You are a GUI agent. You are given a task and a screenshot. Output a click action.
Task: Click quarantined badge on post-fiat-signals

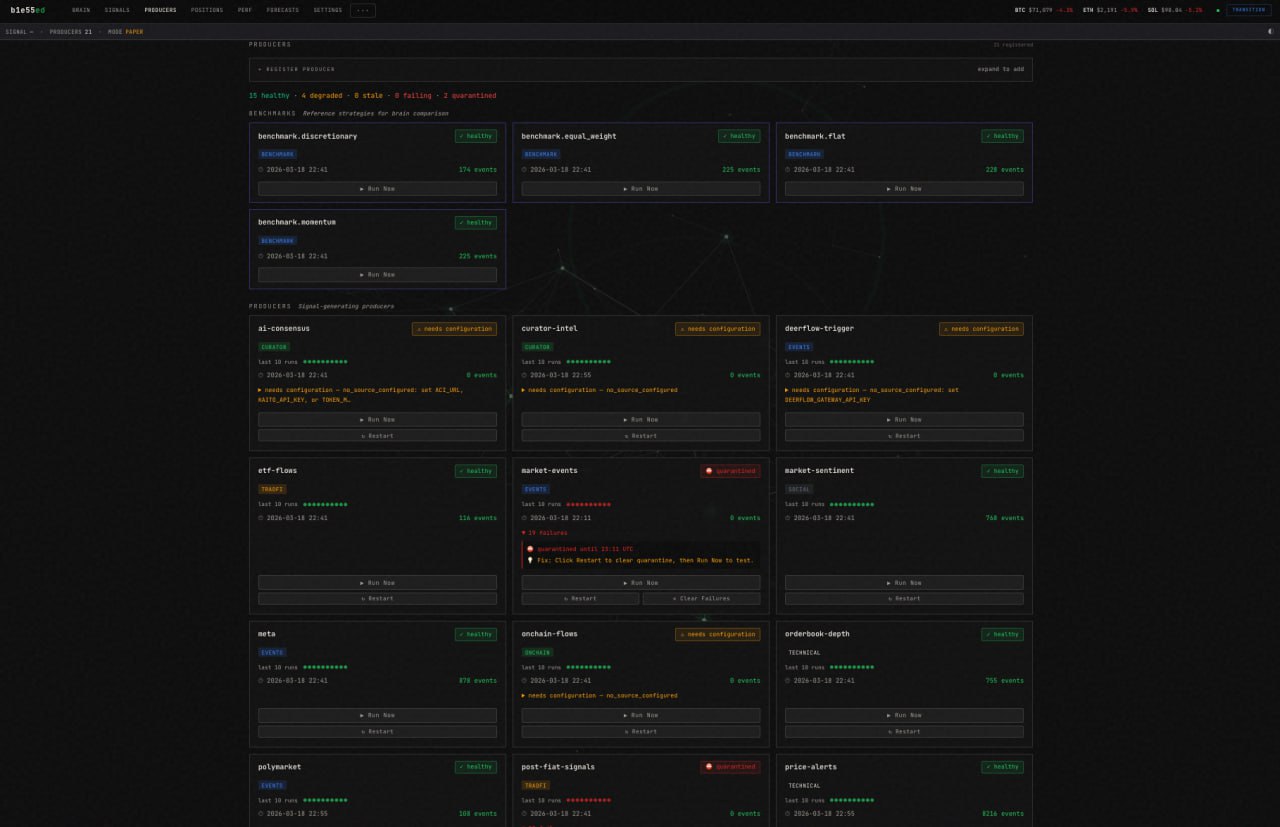(x=730, y=767)
